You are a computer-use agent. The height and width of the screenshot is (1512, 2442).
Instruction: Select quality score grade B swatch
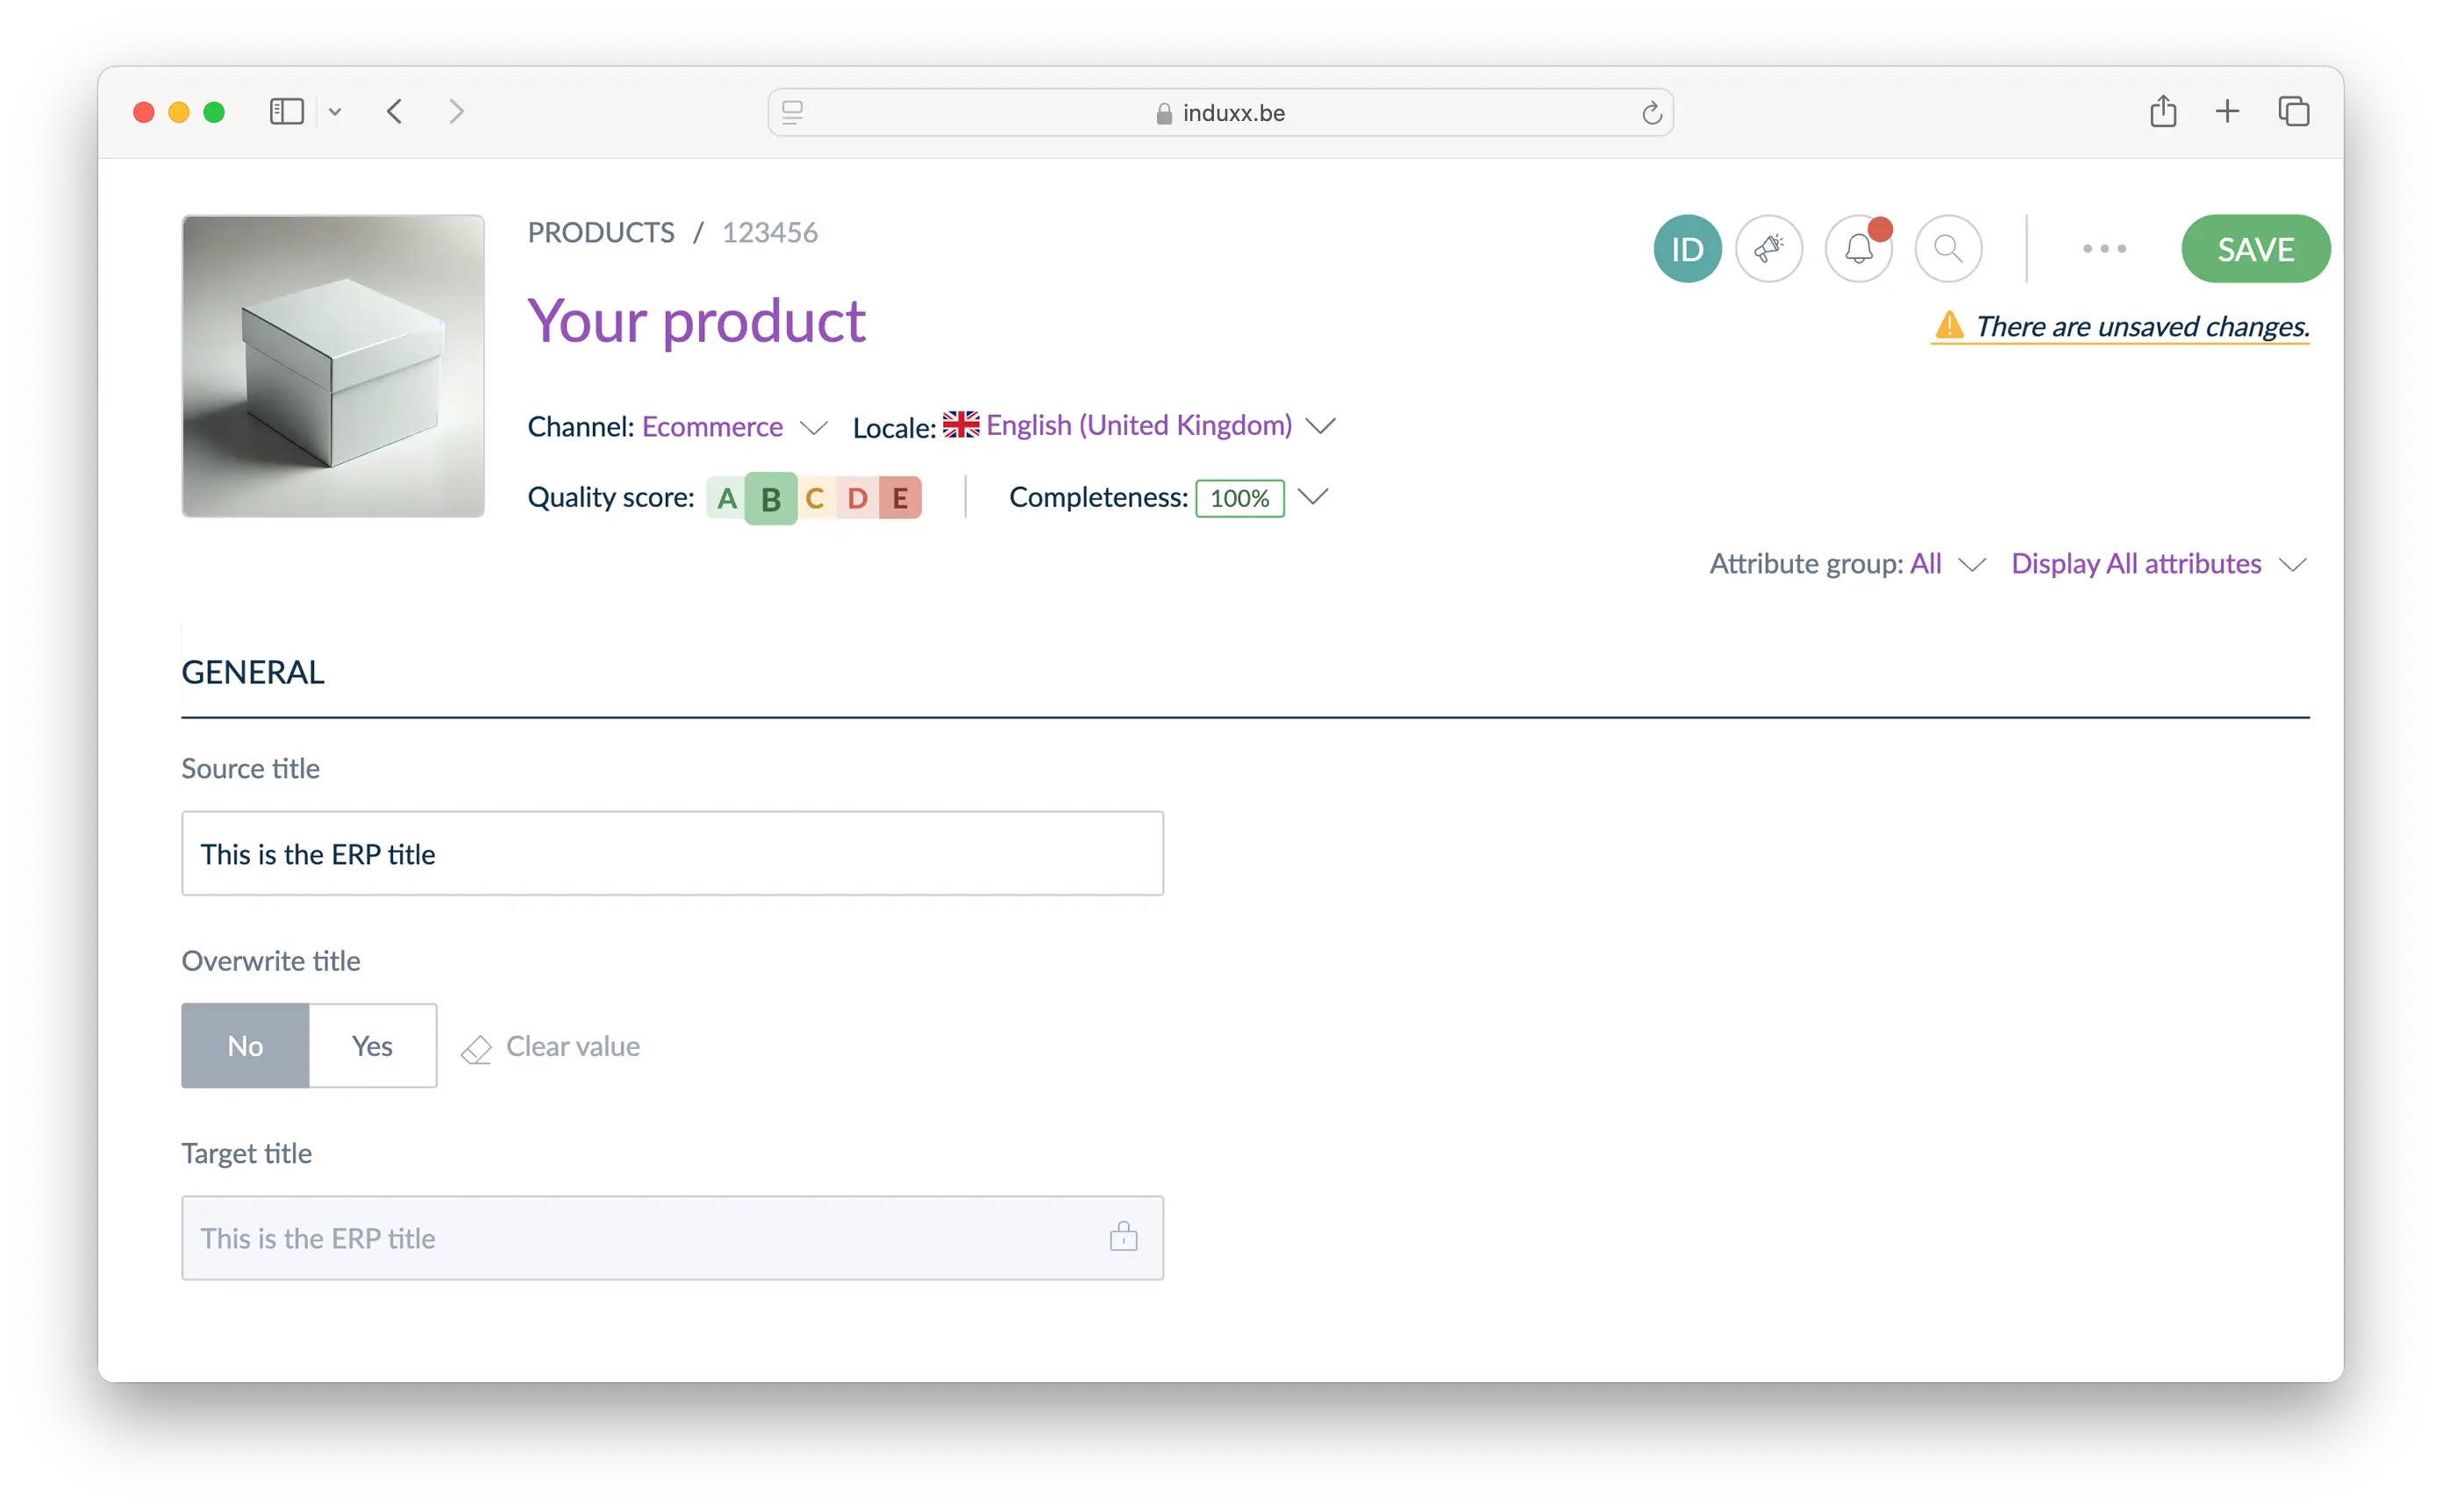click(770, 498)
